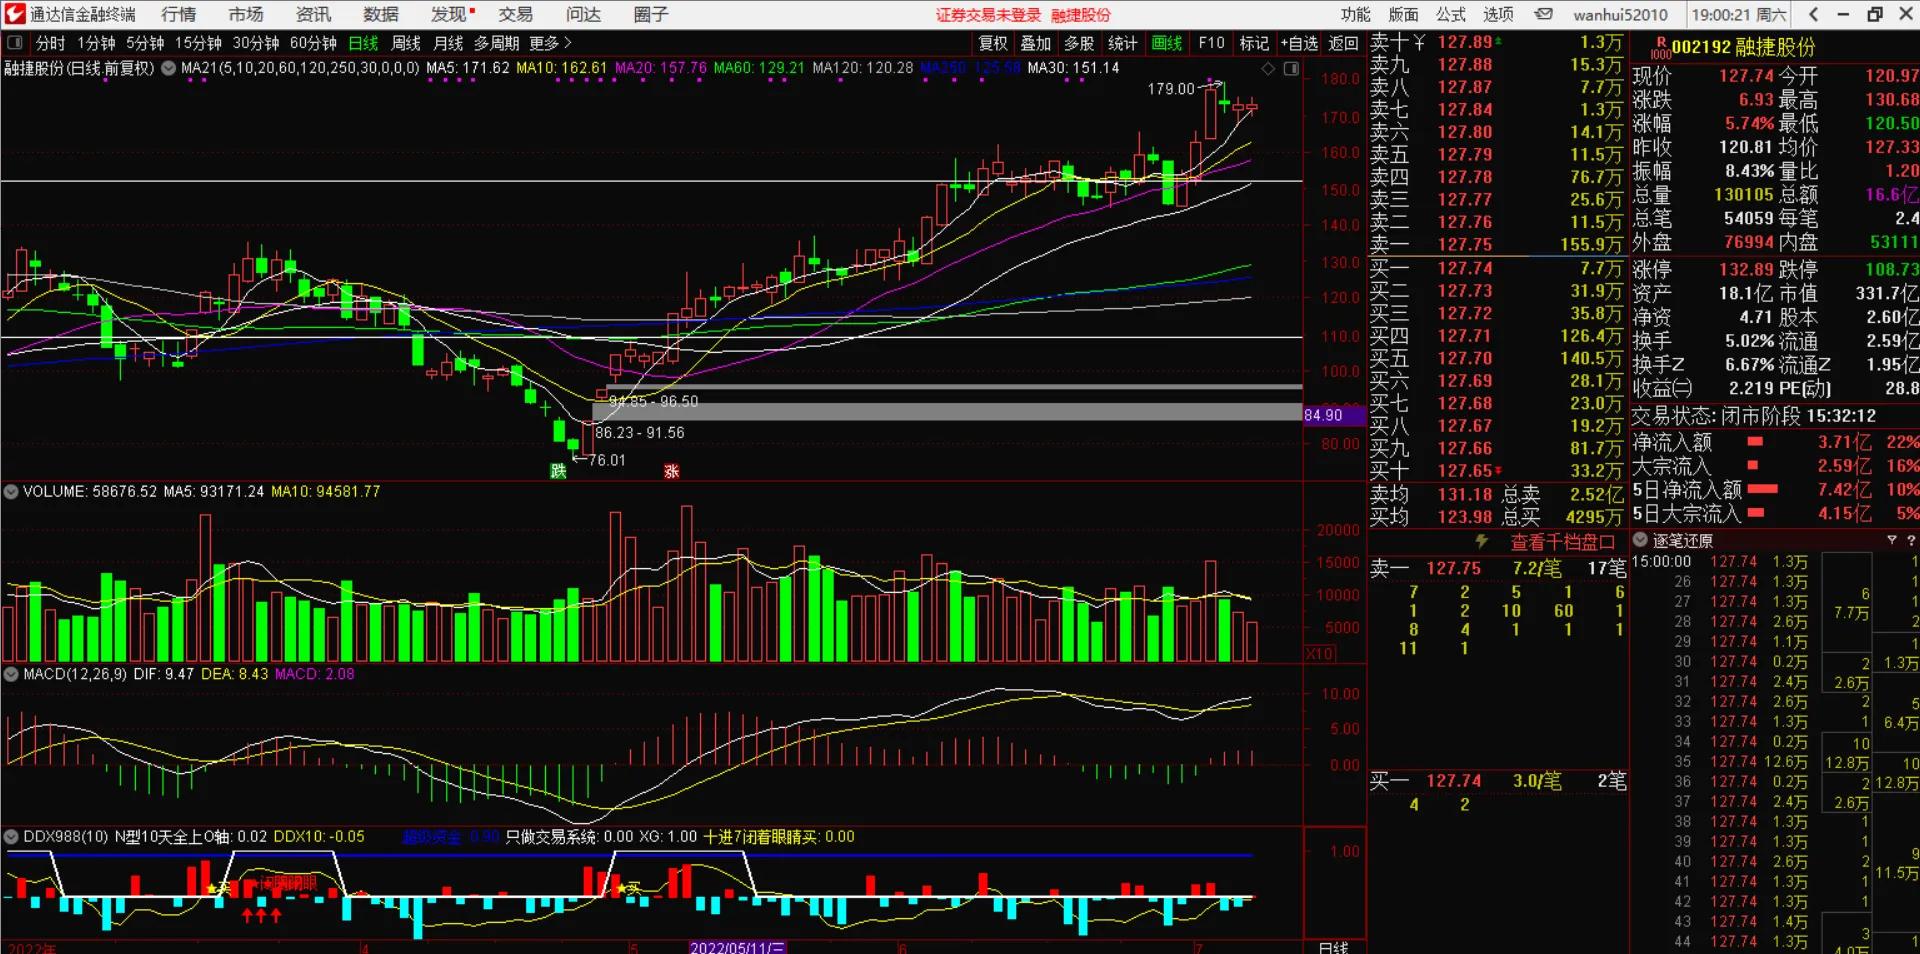Image resolution: width=1920 pixels, height=954 pixels.
Task: Open the mail envelope icon
Action: [x=1544, y=14]
